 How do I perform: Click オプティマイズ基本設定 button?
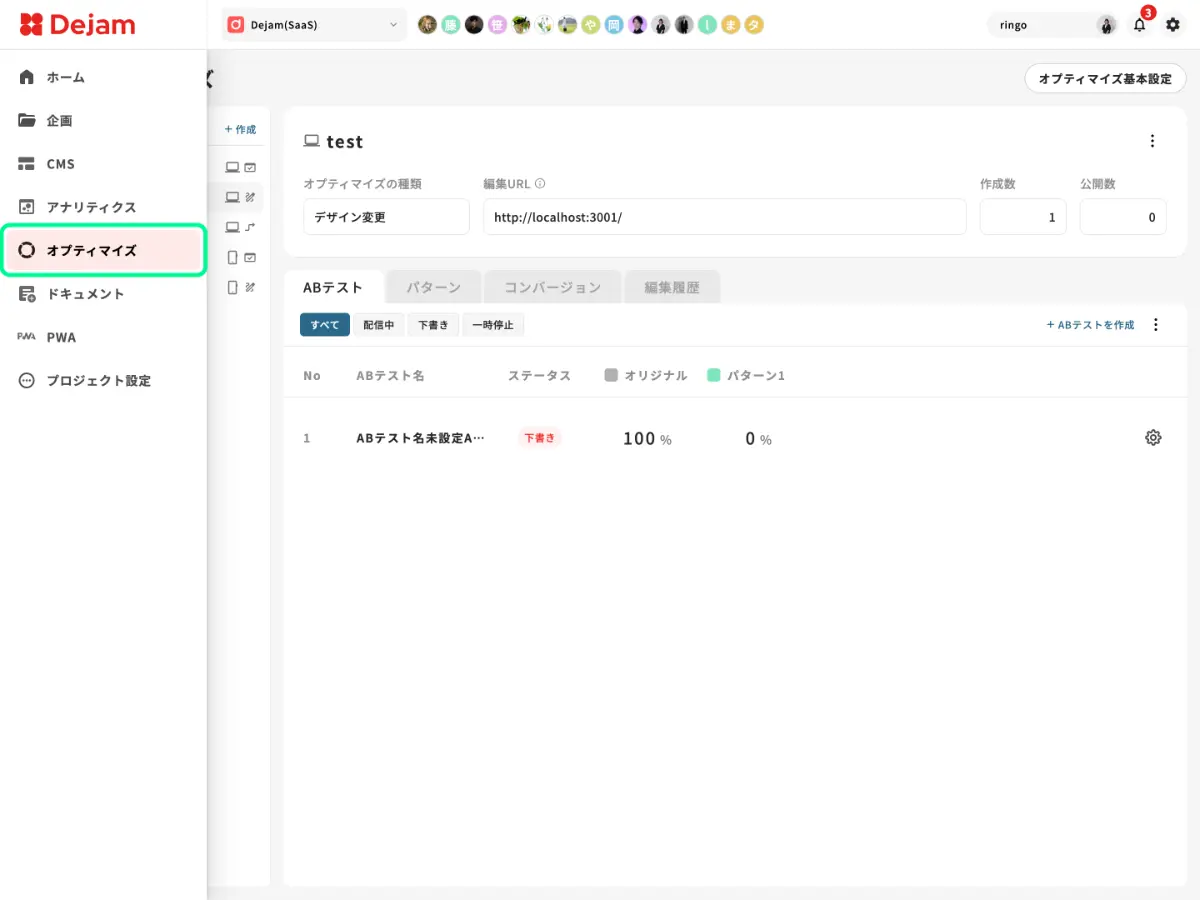1105,78
